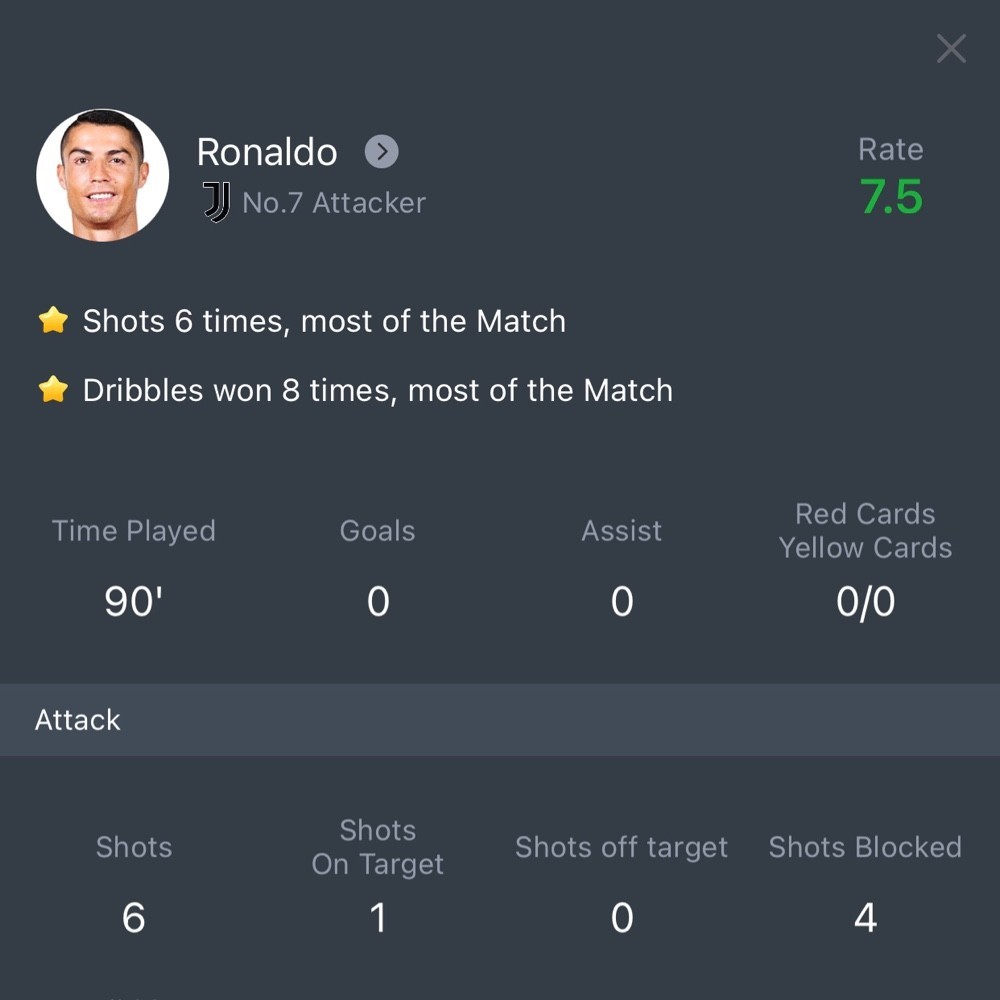Tap the Shots off target label
Viewport: 1000px width, 1000px height.
pos(621,847)
